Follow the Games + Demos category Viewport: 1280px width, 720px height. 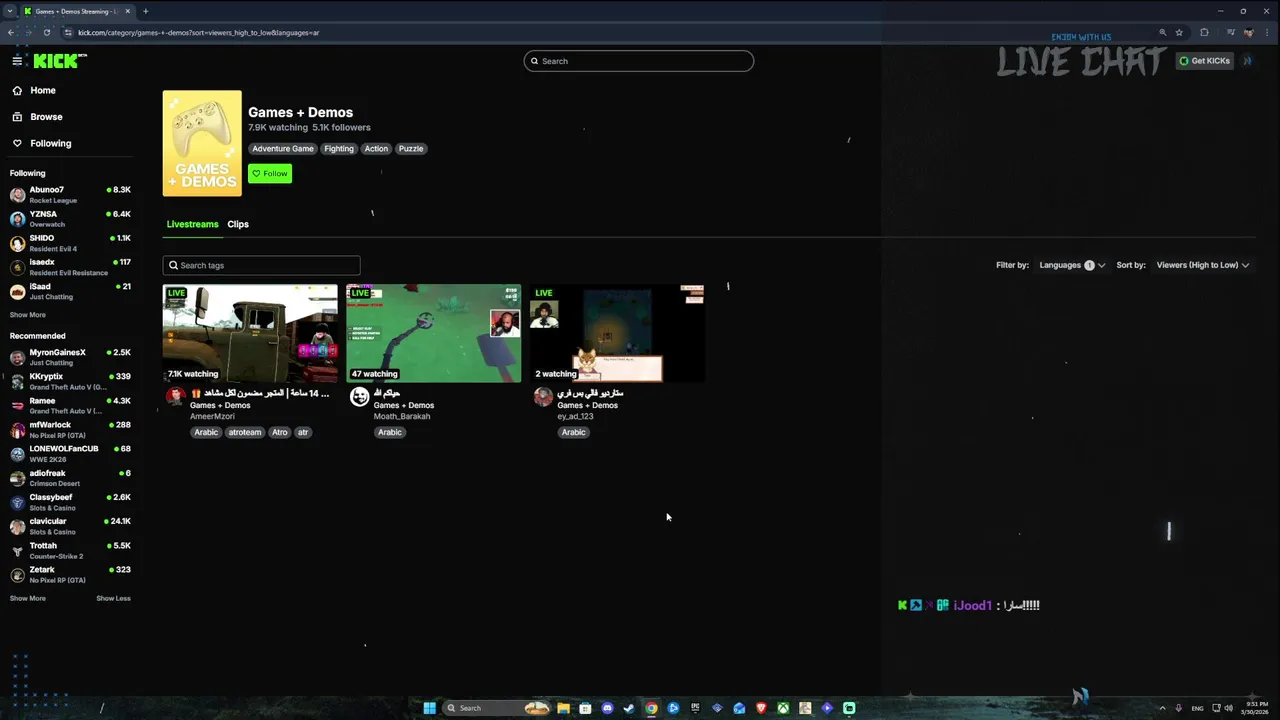270,173
